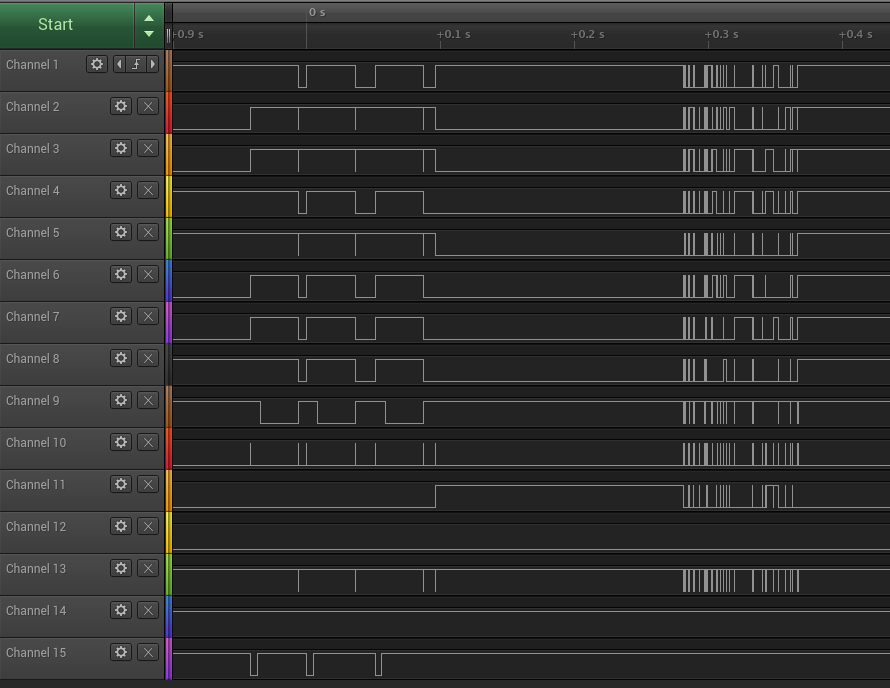Click Channel 4 yellow color strip
The width and height of the screenshot is (890, 688).
pos(169,196)
